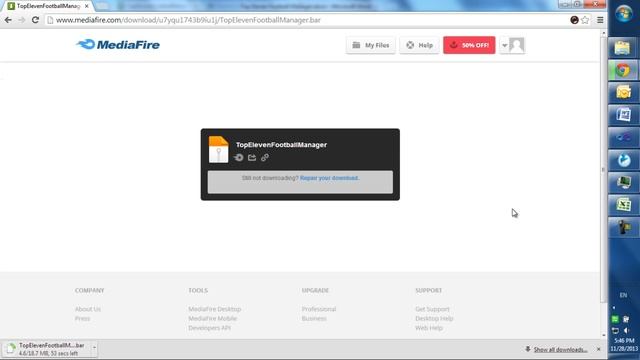Open the download item's dropdown arrow
Viewport: 640px width, 360px height.
[x=94, y=348]
